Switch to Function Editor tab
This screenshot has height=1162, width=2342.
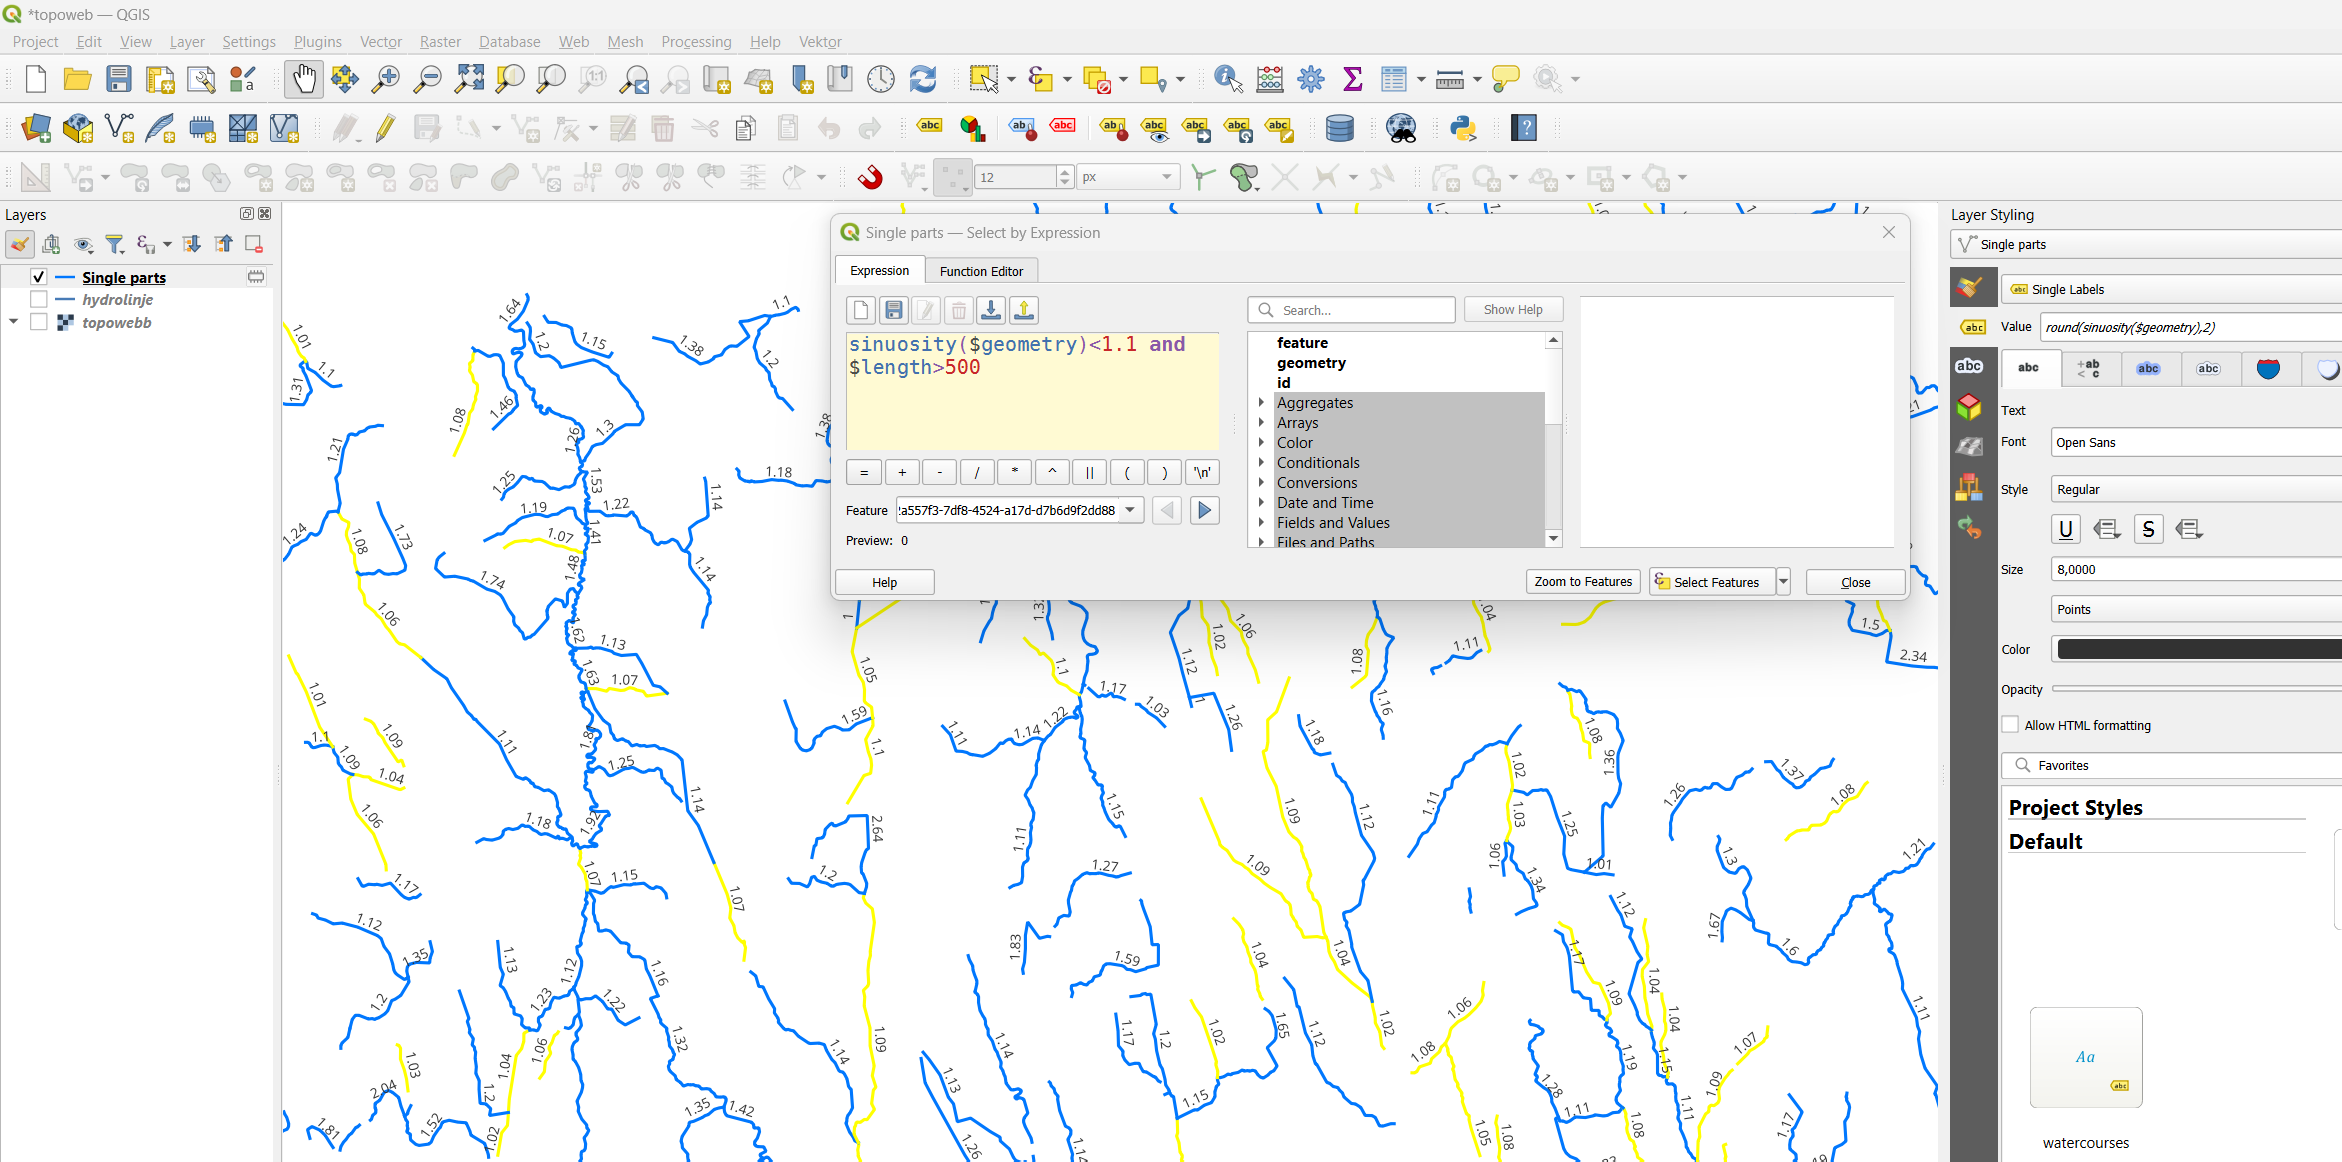pyautogui.click(x=981, y=271)
